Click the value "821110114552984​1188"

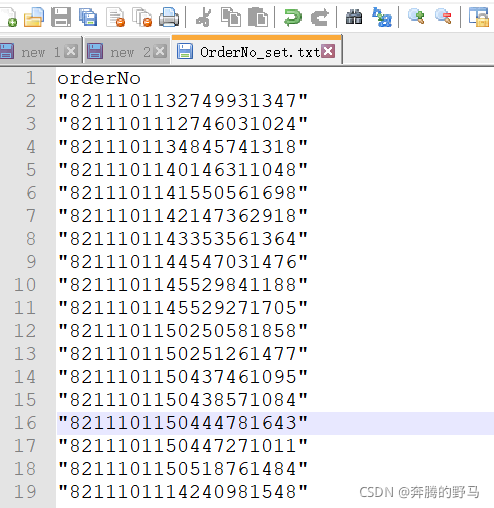point(183,285)
